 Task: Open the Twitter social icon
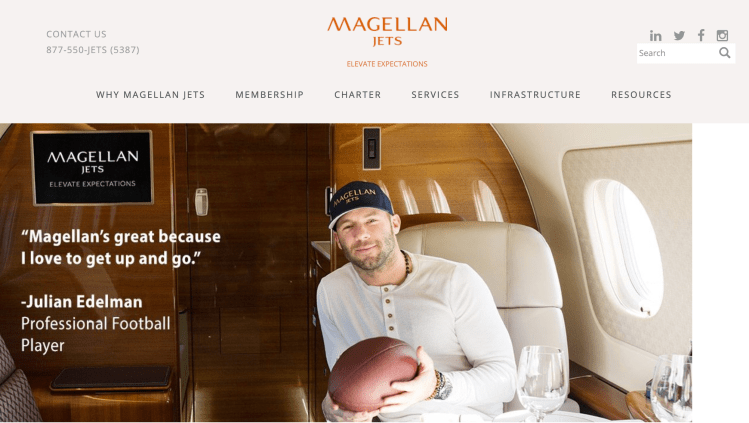pyautogui.click(x=679, y=35)
